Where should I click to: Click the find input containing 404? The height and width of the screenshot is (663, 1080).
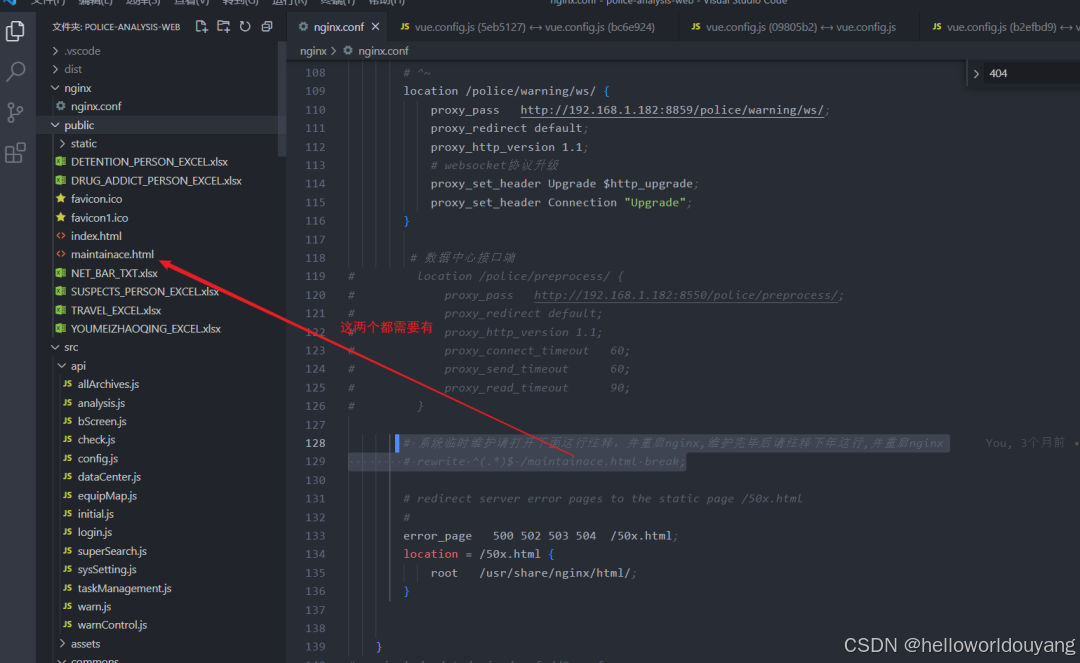click(1032, 74)
